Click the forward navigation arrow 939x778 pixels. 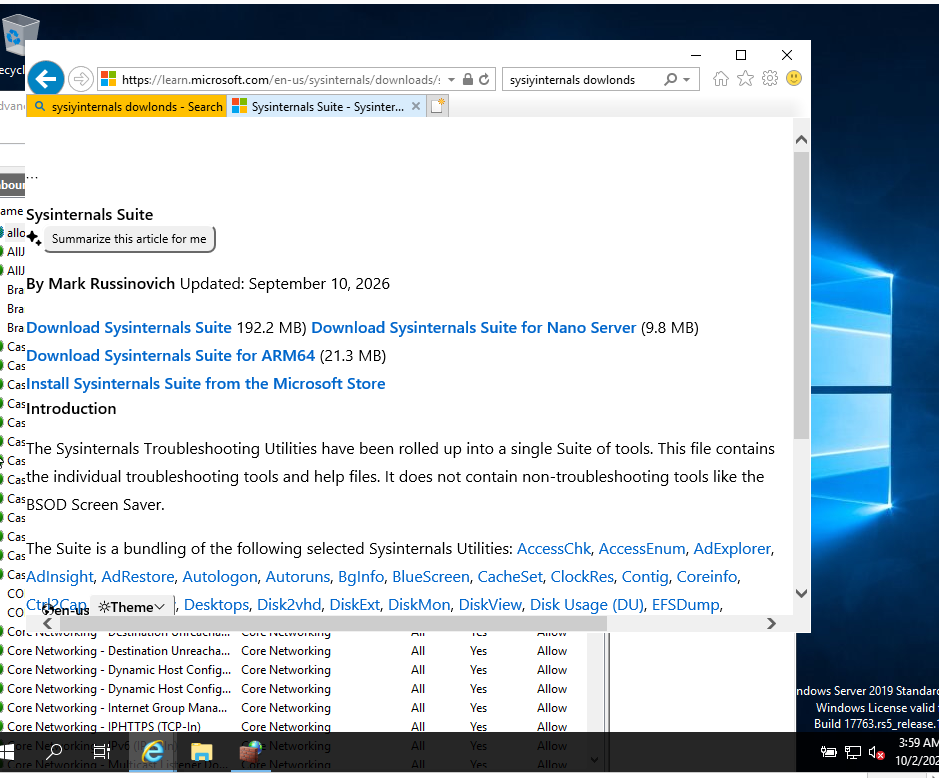point(80,79)
